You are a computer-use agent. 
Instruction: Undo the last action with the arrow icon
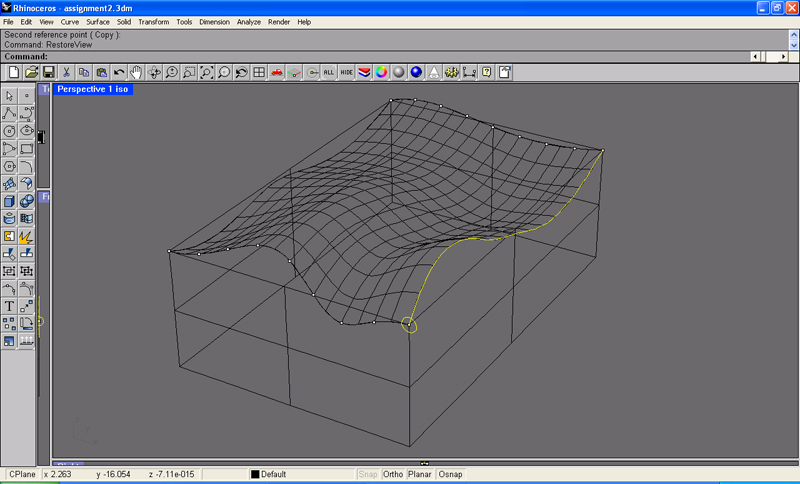point(119,72)
